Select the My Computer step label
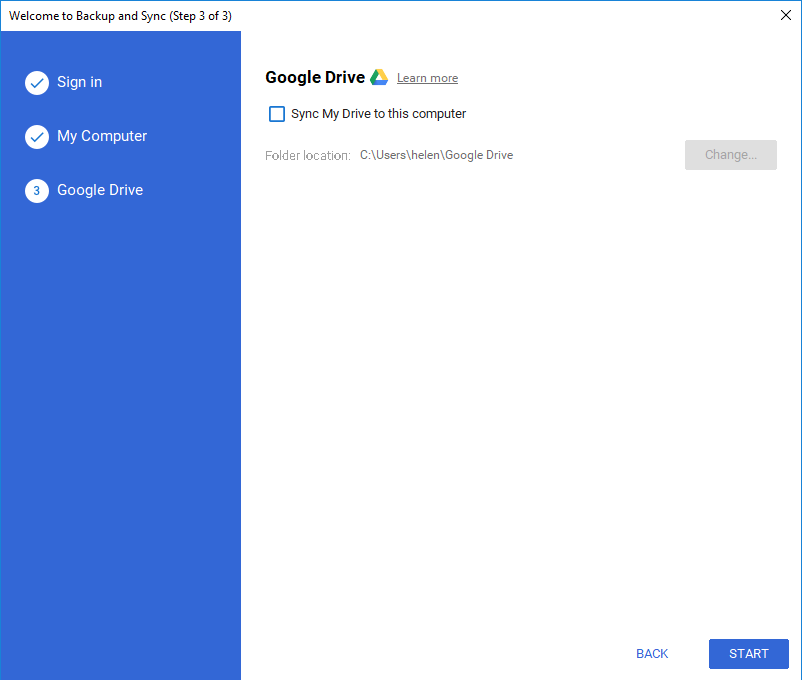802x680 pixels. click(x=102, y=136)
